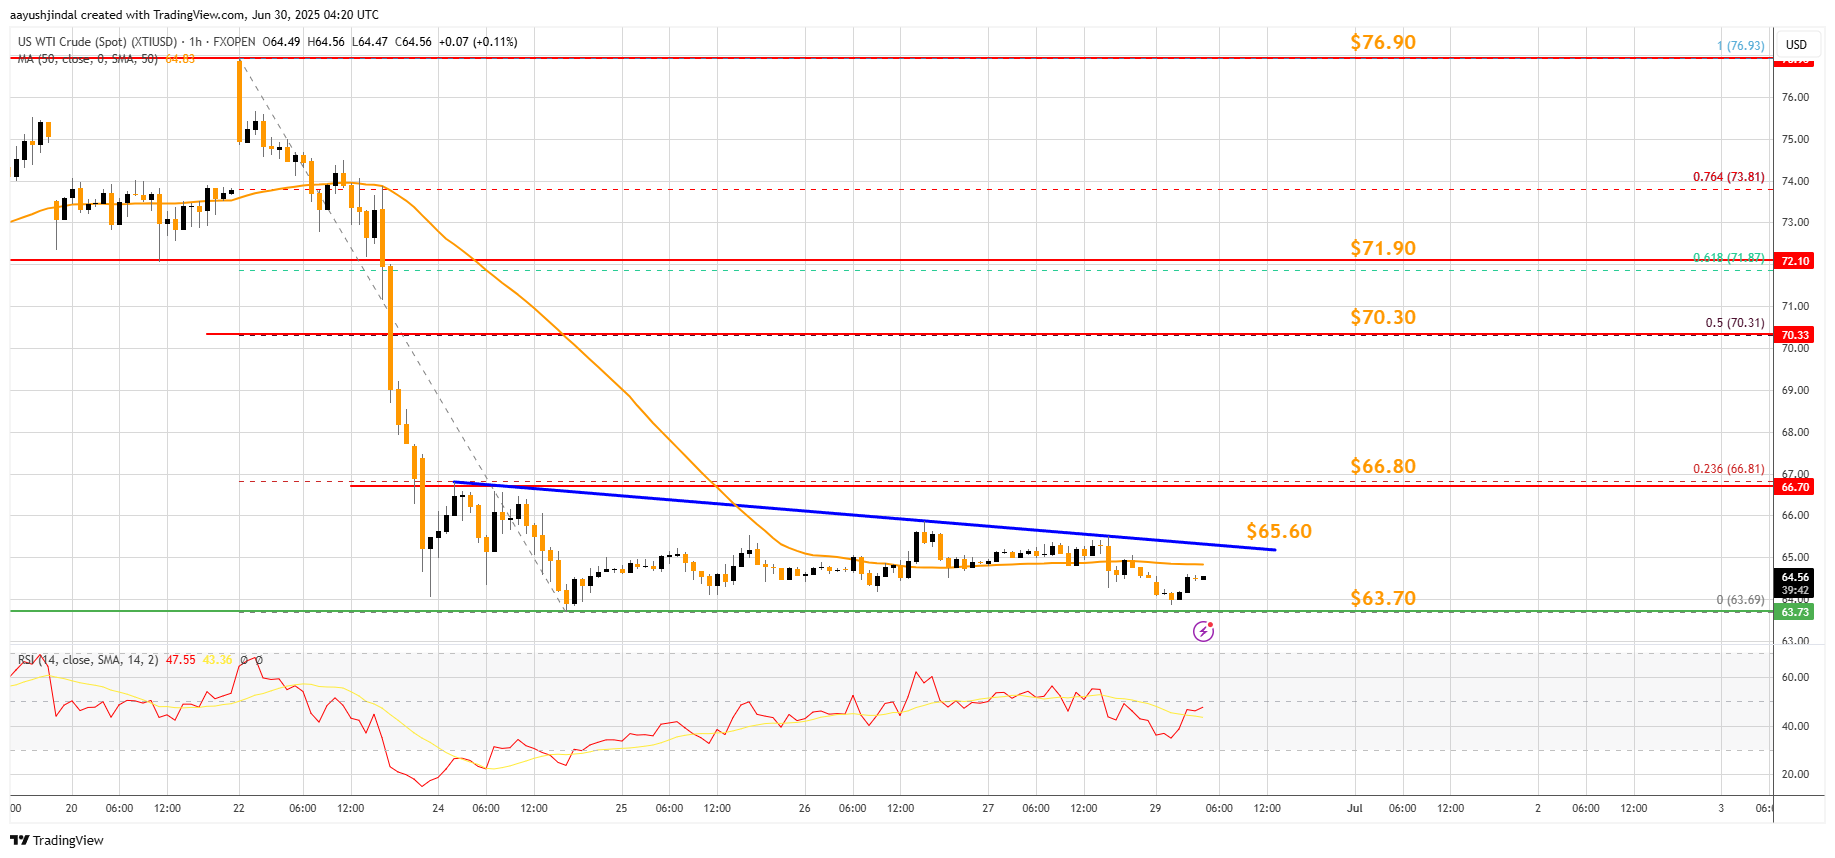Screen dimensions: 1835x858
Task: Click the 0 (63.69) Fibonacci label
Action: coord(1740,600)
